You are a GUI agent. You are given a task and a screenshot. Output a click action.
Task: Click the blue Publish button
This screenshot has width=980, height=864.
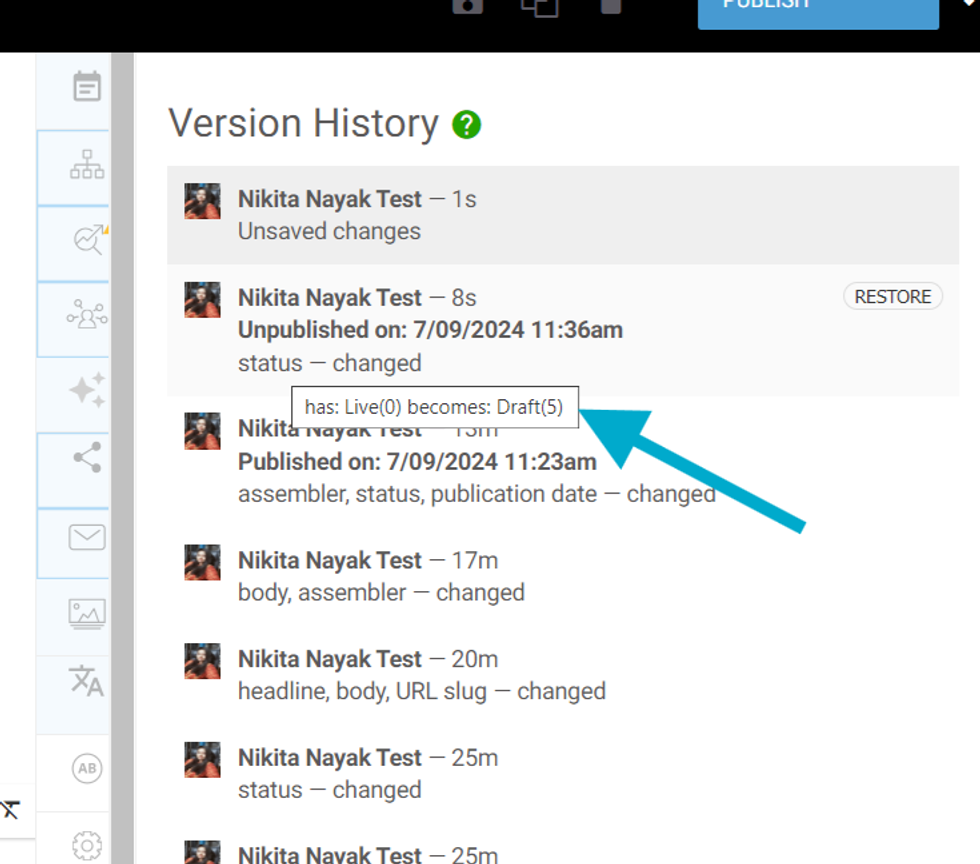(x=817, y=10)
